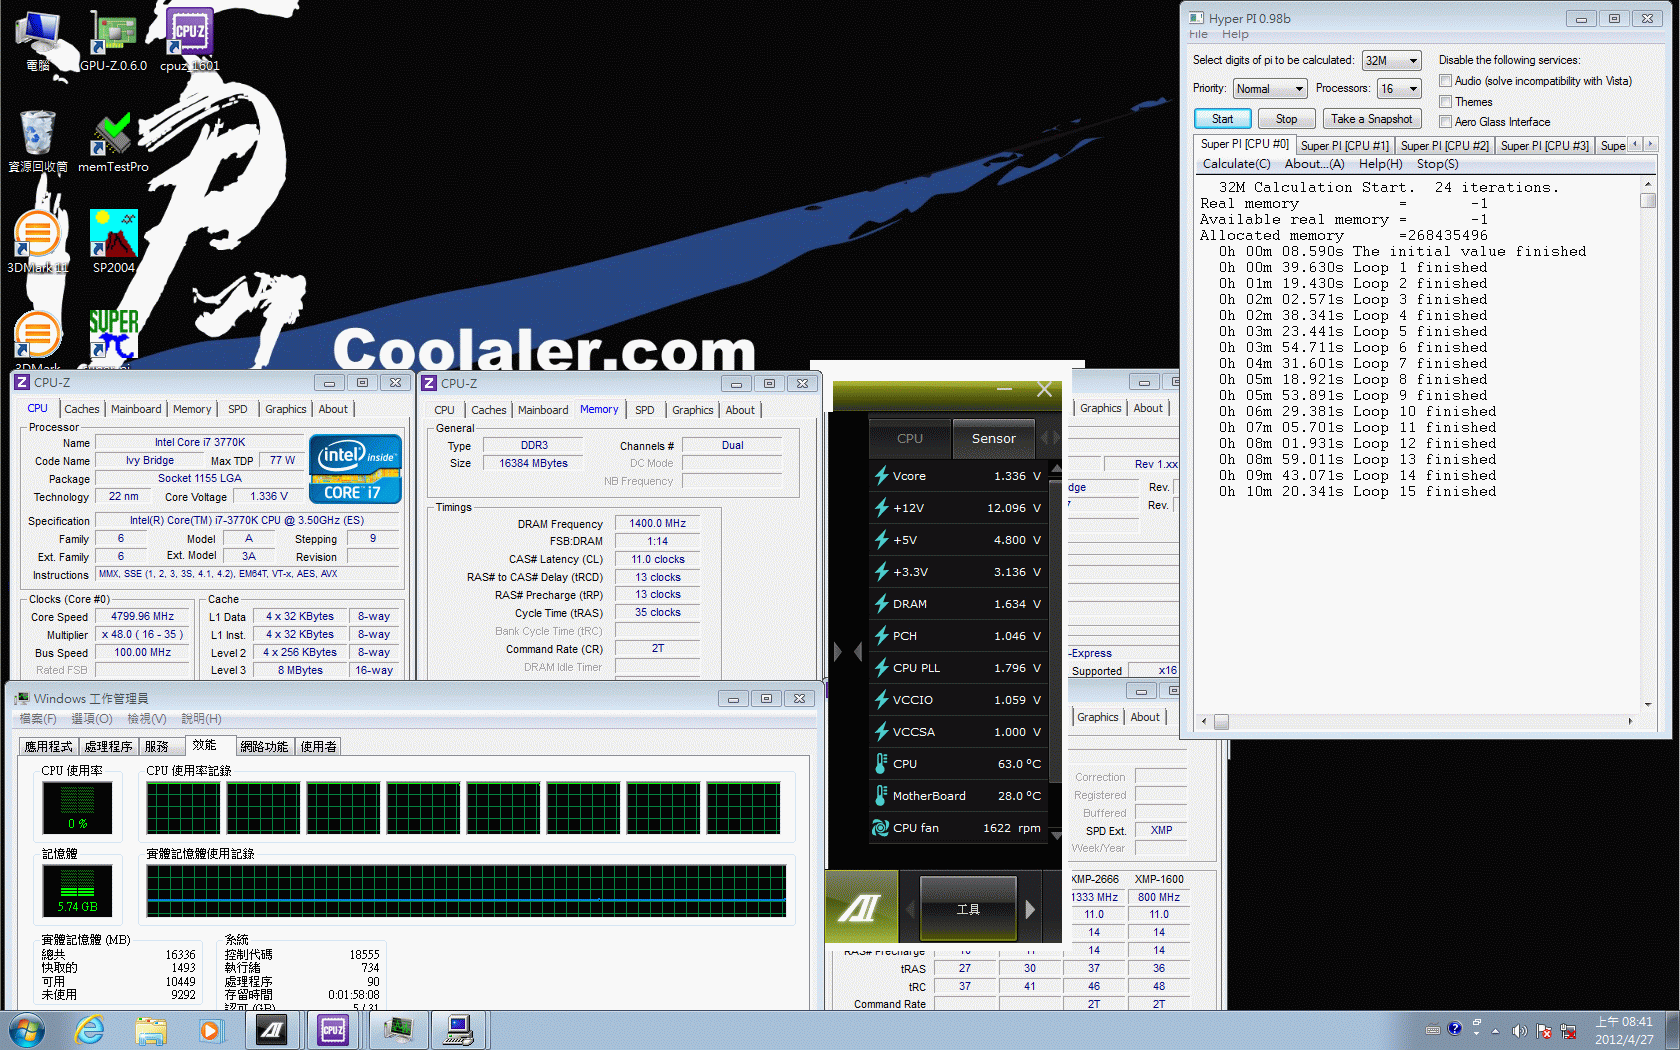Viewport: 1680px width, 1050px height.
Task: Click the DRAM Frequency 1400.0 MHz field
Action: pyautogui.click(x=657, y=523)
